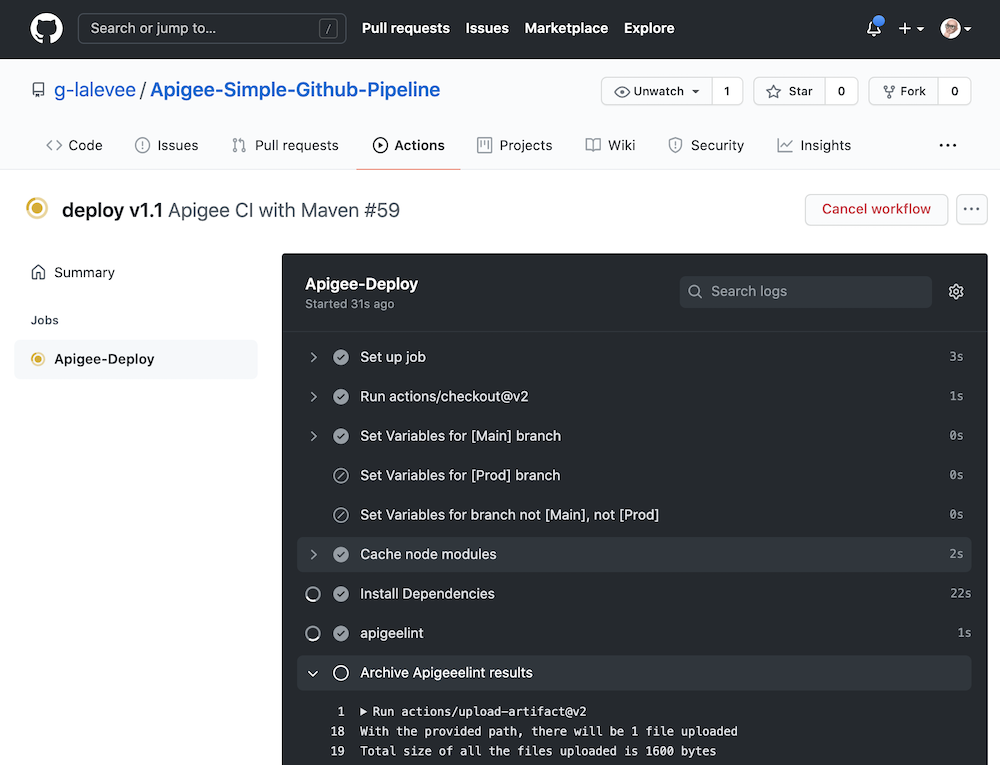
Task: Click the Install Dependencies success check
Action: point(341,594)
